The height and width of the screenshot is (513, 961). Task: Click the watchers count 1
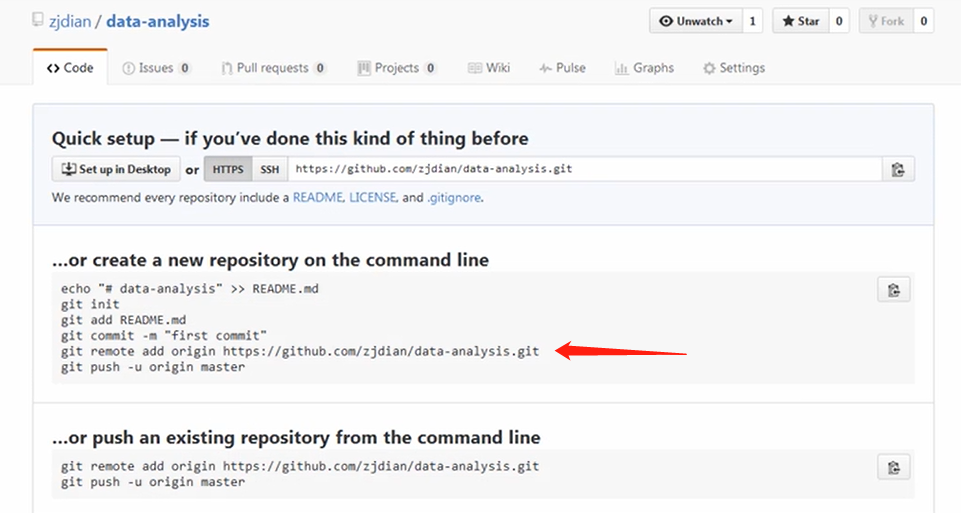pos(753,21)
